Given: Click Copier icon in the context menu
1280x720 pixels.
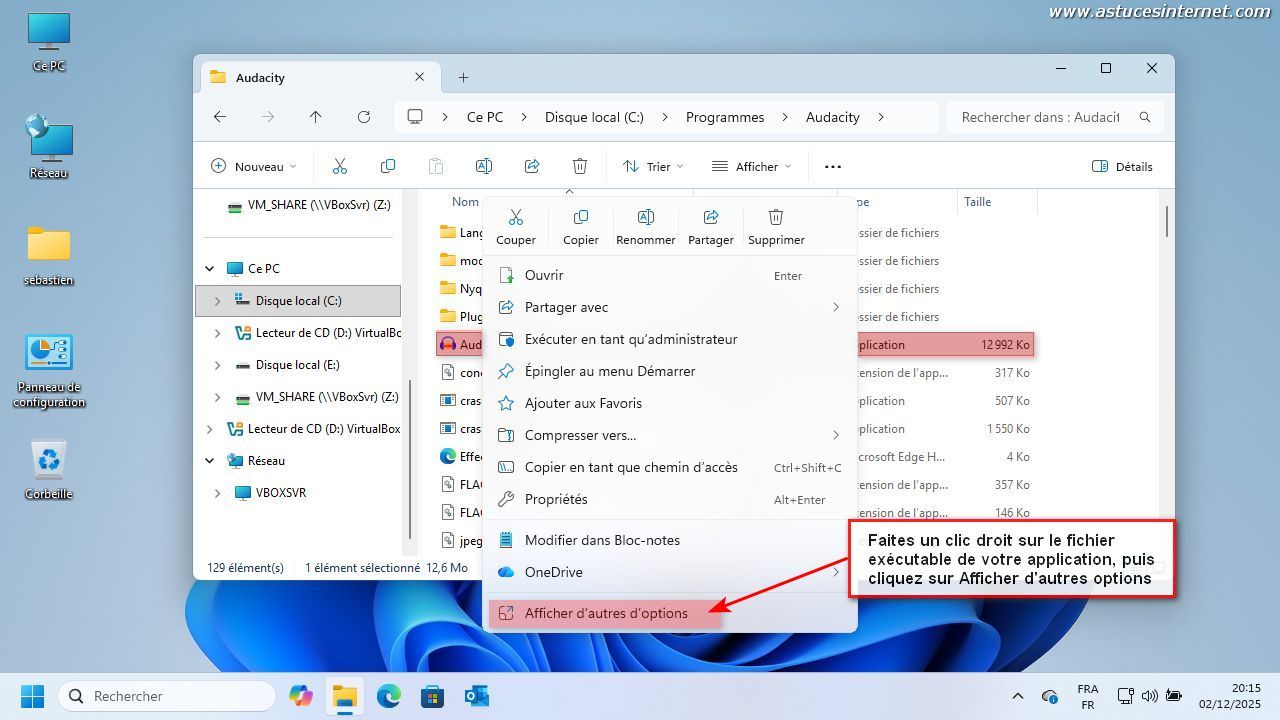Looking at the screenshot, I should 580,218.
